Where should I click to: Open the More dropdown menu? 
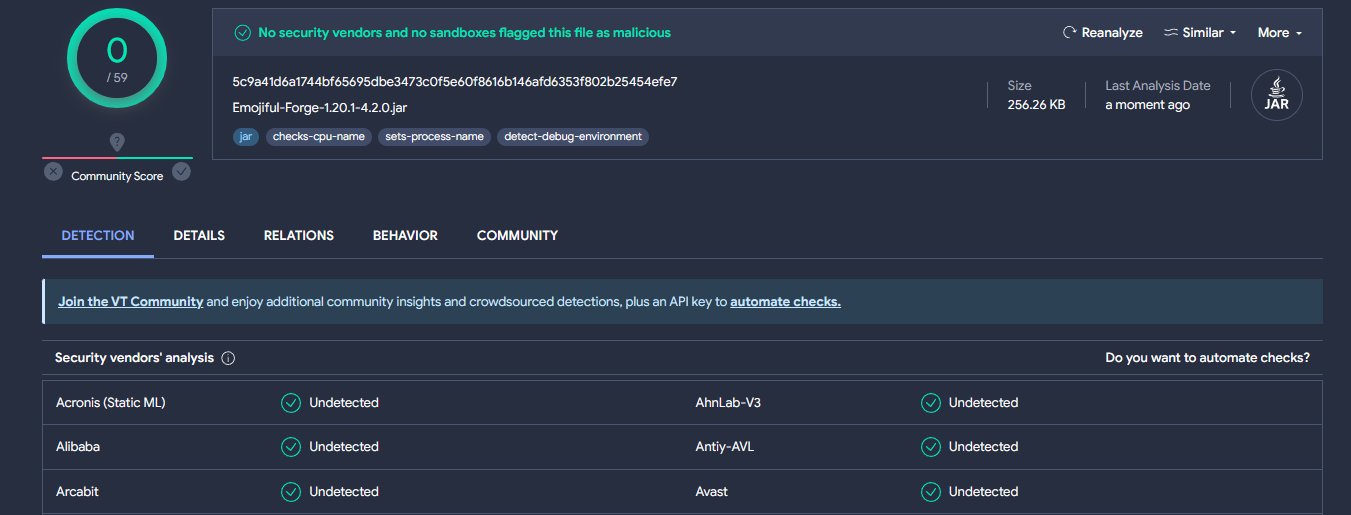click(x=1280, y=33)
